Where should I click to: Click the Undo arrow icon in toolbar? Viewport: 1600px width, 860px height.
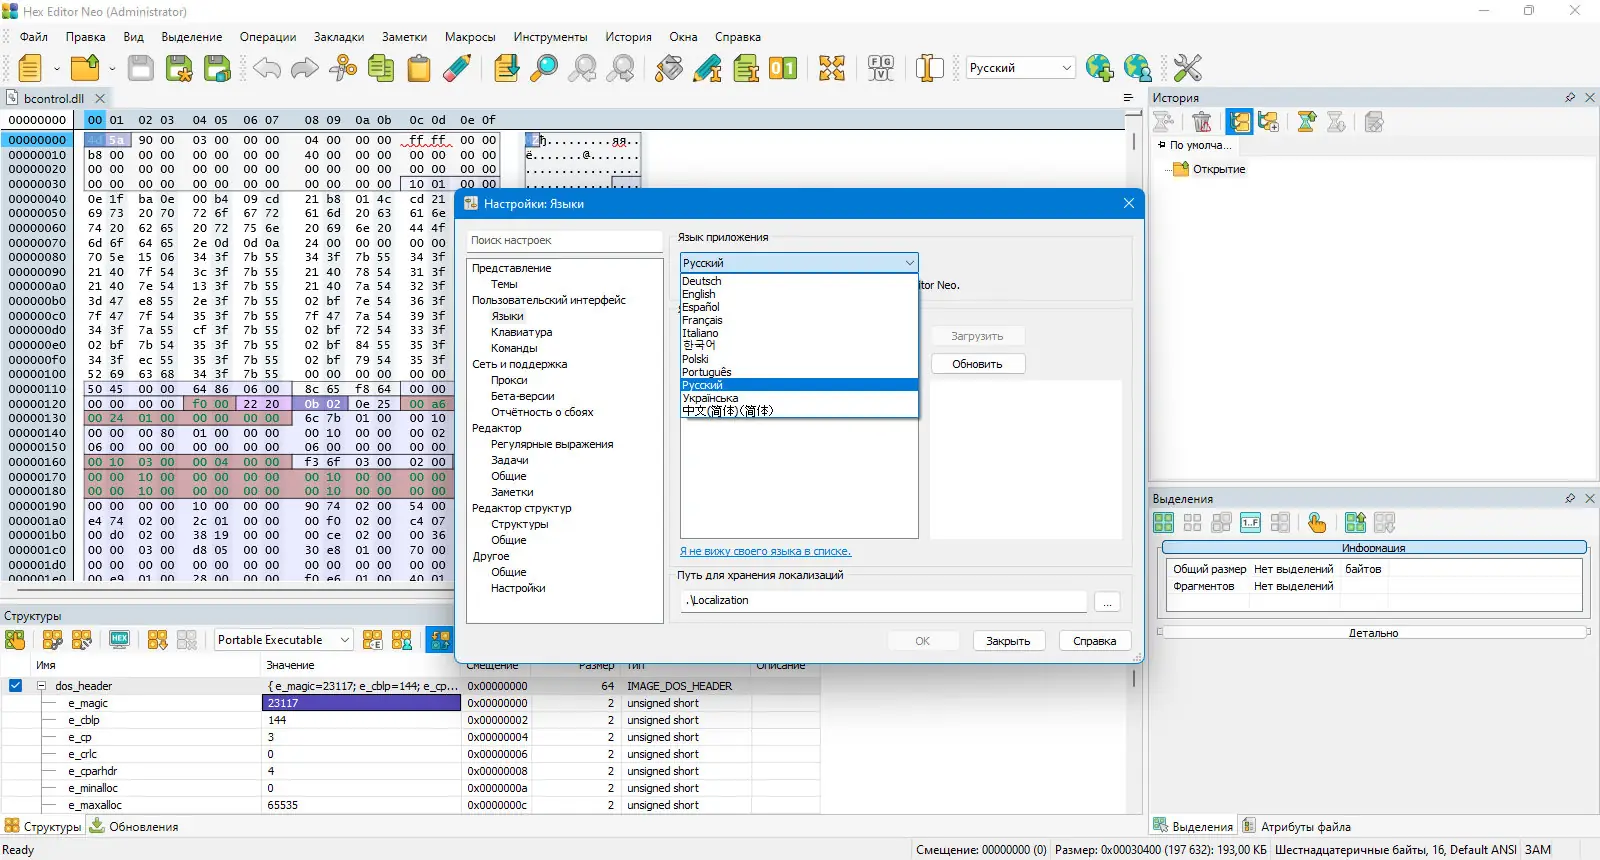pos(267,68)
